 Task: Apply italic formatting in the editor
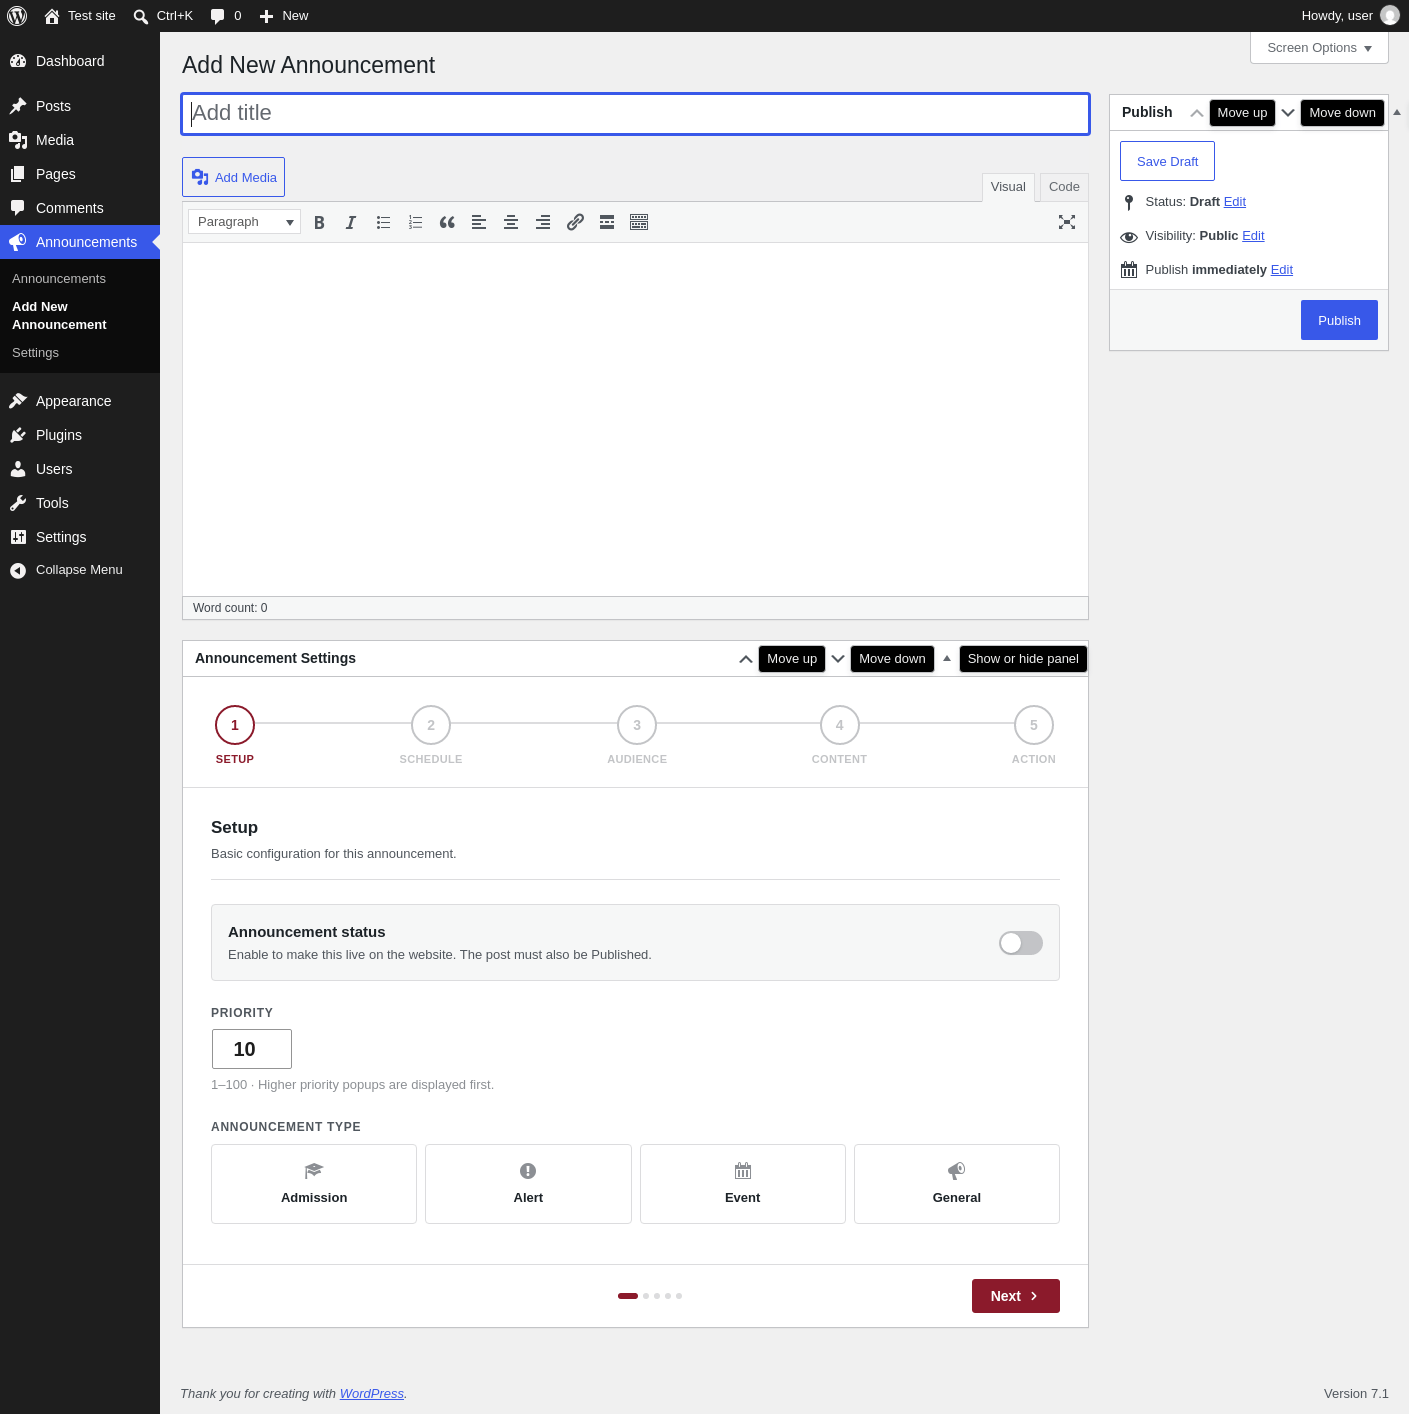[x=351, y=222]
